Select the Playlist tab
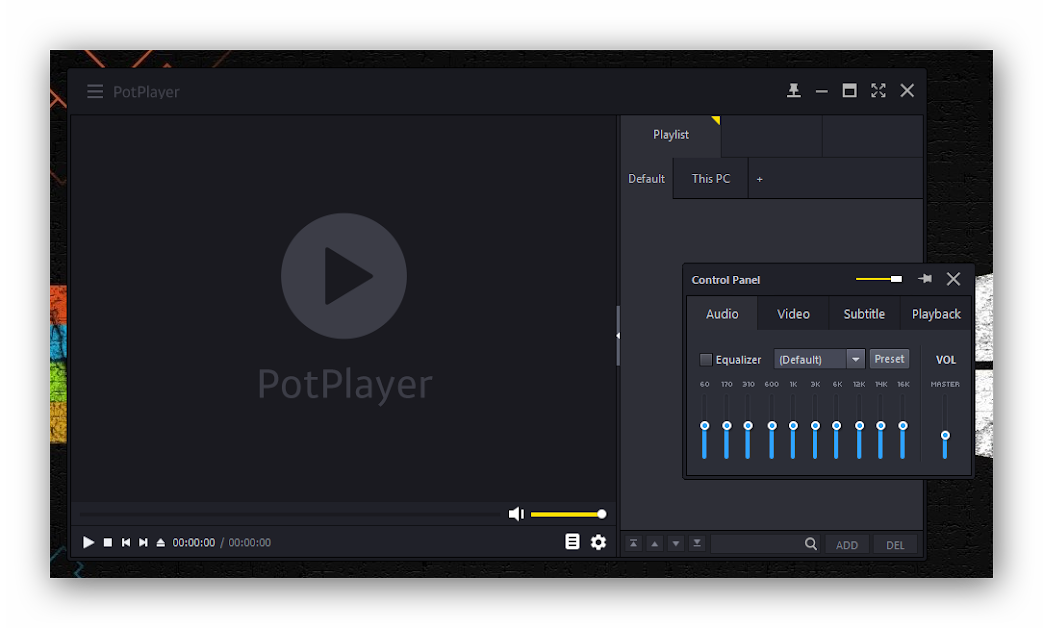This screenshot has height=628, width=1043. (670, 135)
